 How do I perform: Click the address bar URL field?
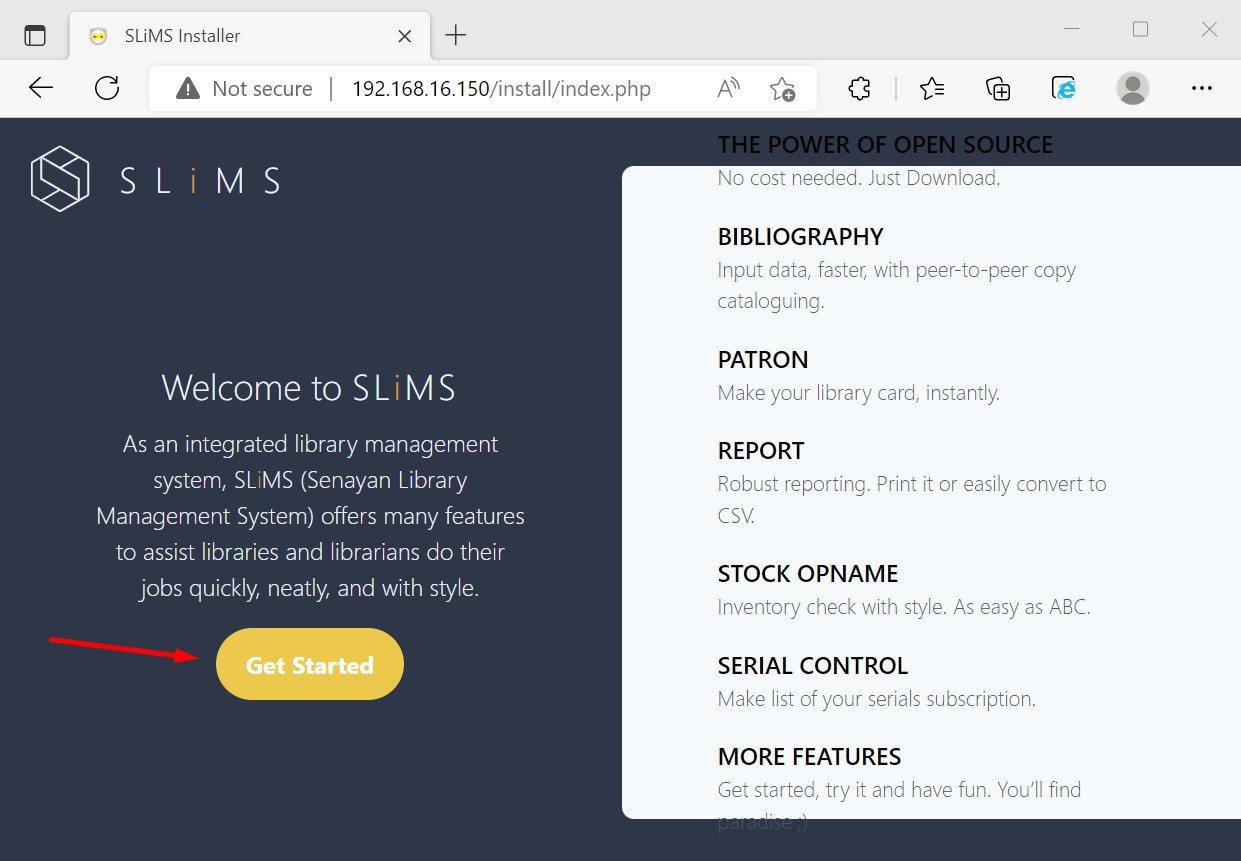coord(500,89)
